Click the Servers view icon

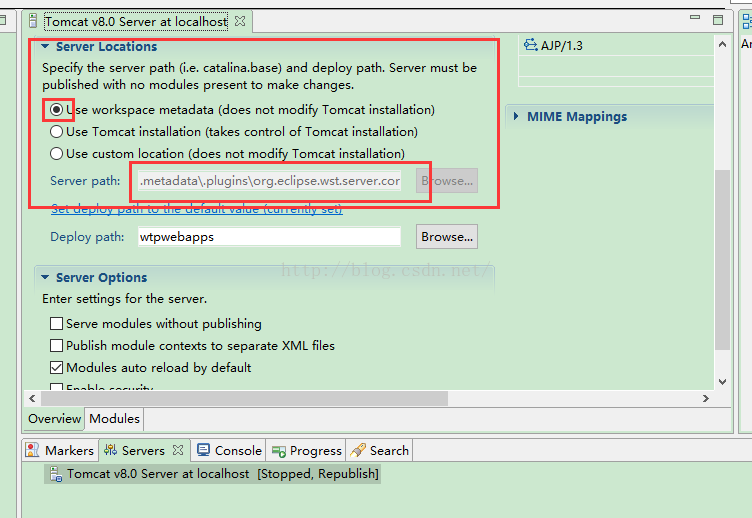pos(110,450)
